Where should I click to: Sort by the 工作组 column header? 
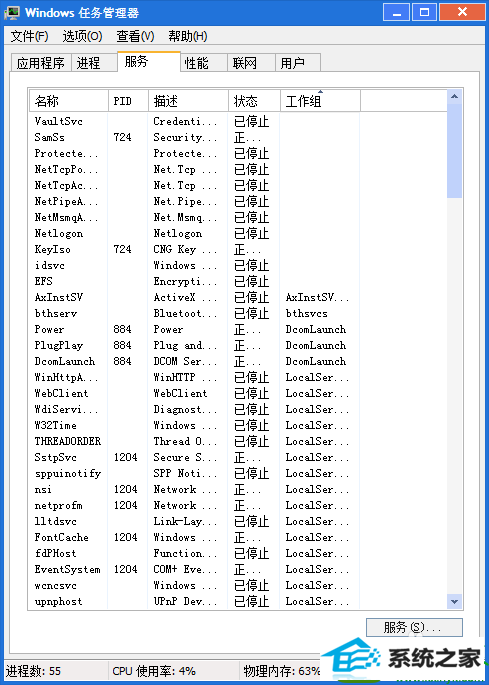click(320, 101)
